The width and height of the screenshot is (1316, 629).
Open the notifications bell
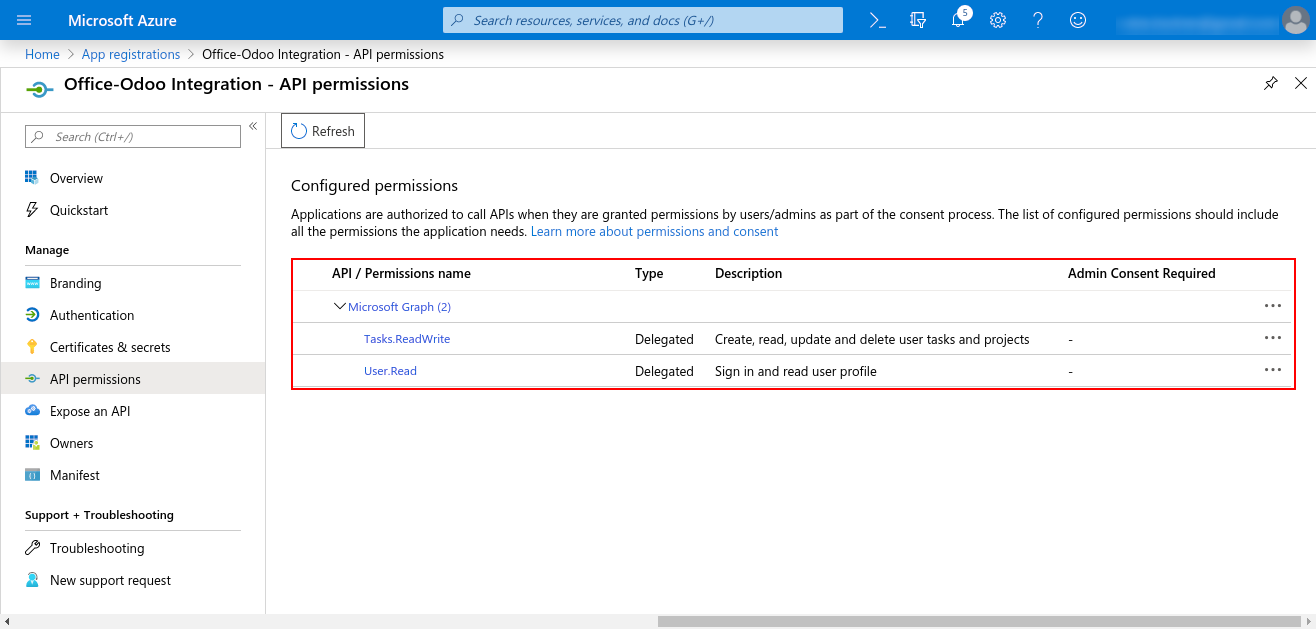click(x=958, y=20)
